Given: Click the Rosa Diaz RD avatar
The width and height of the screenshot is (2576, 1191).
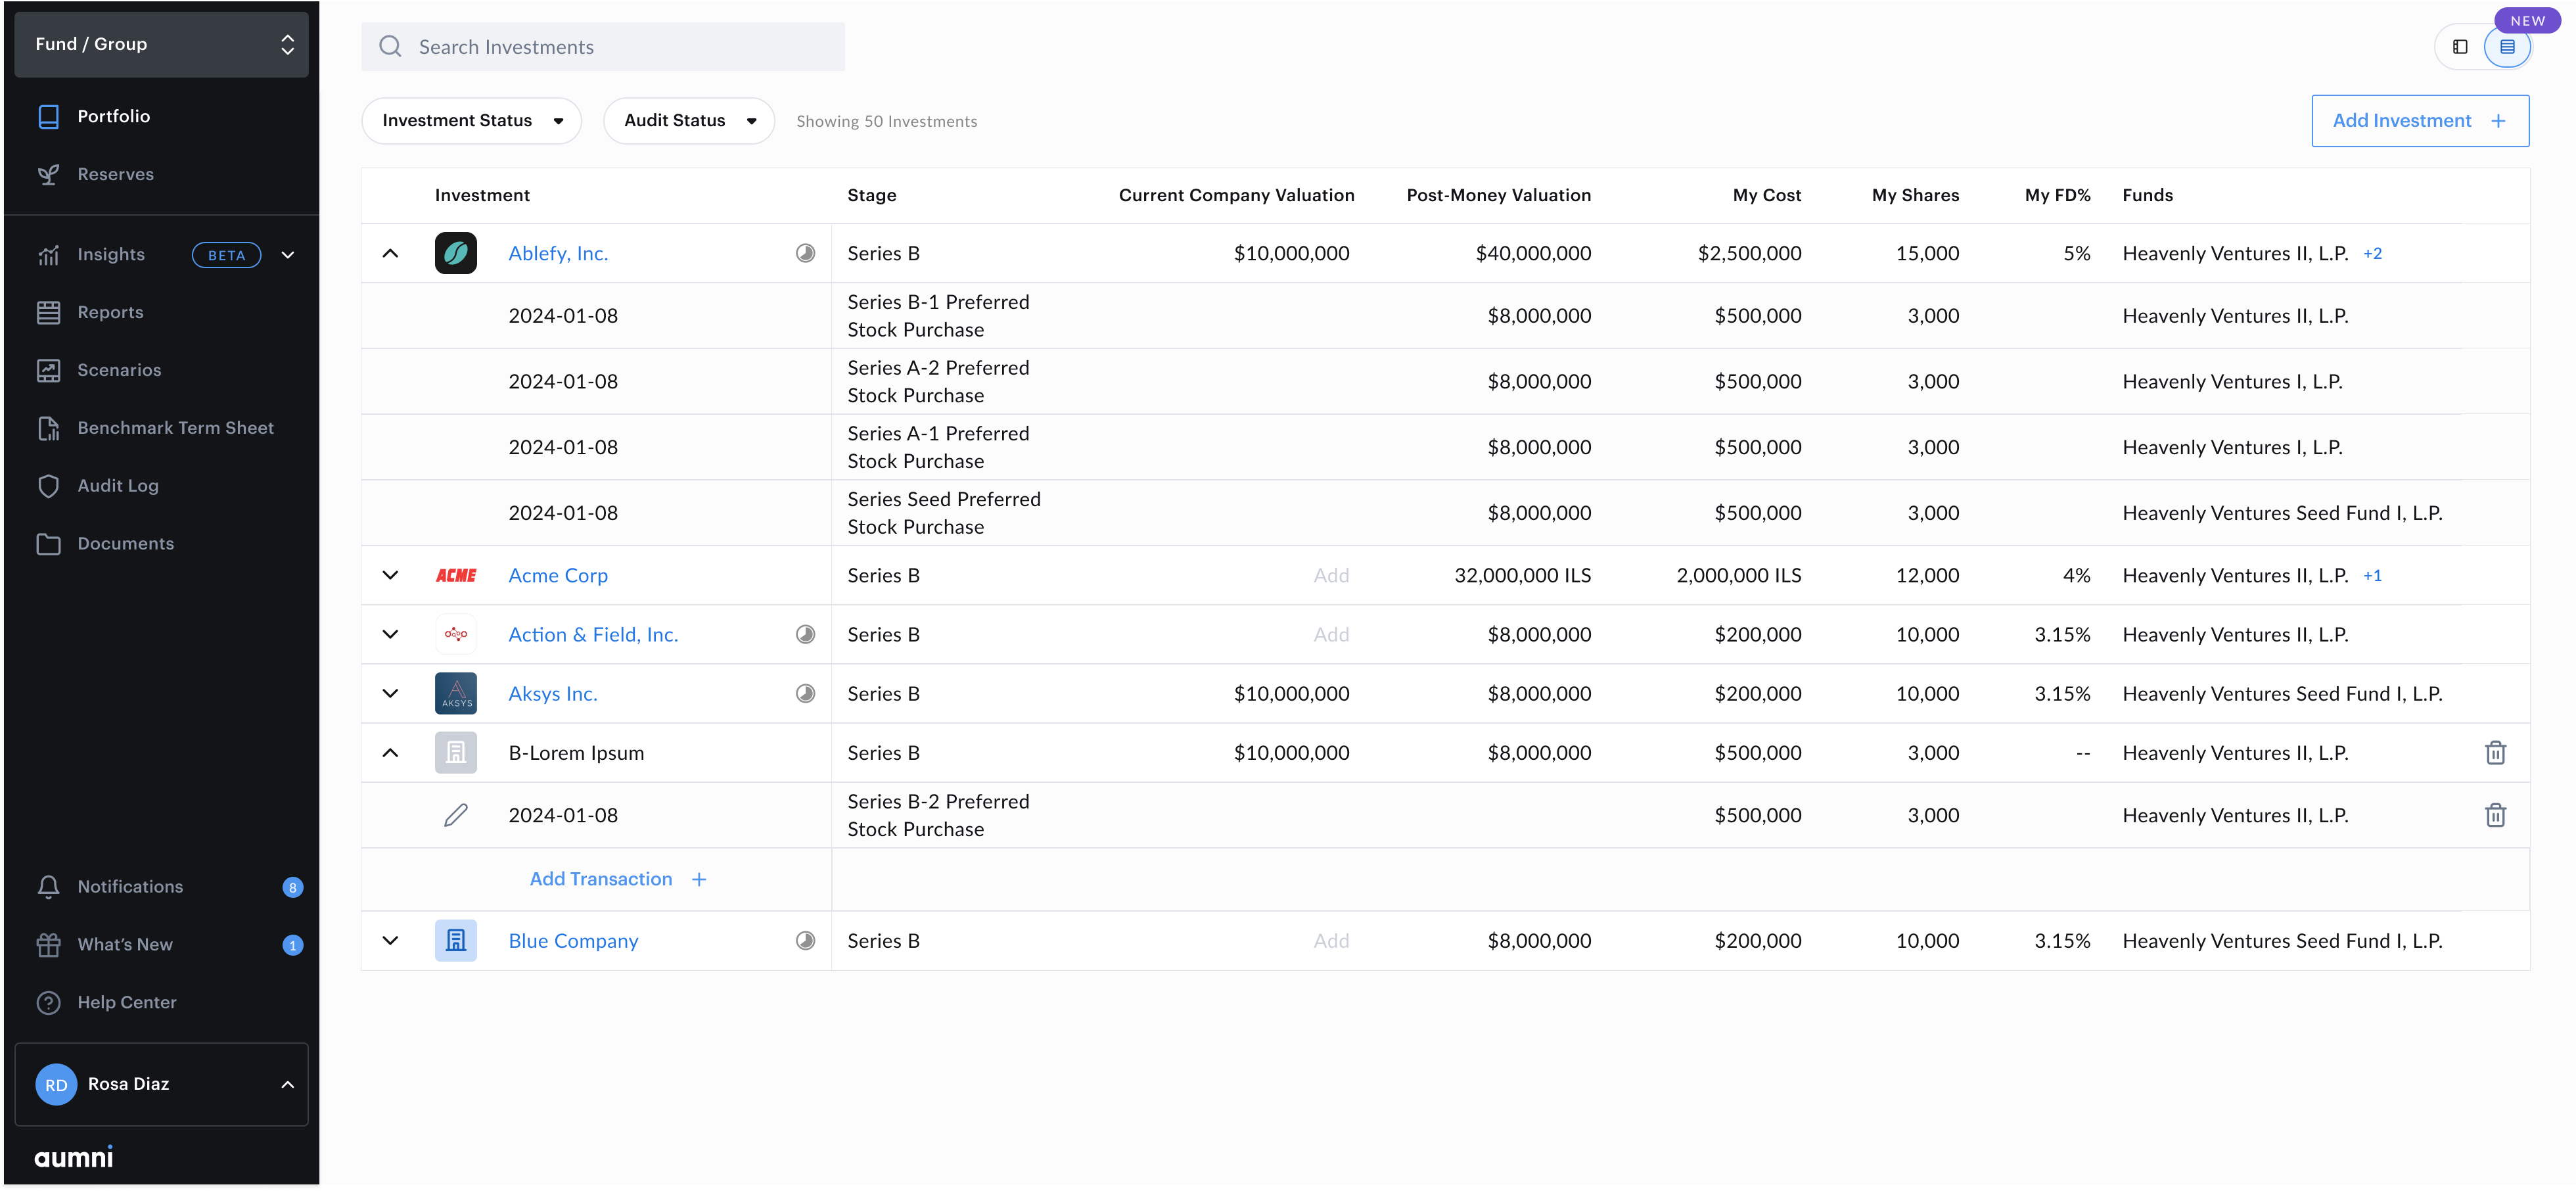Looking at the screenshot, I should (56, 1085).
